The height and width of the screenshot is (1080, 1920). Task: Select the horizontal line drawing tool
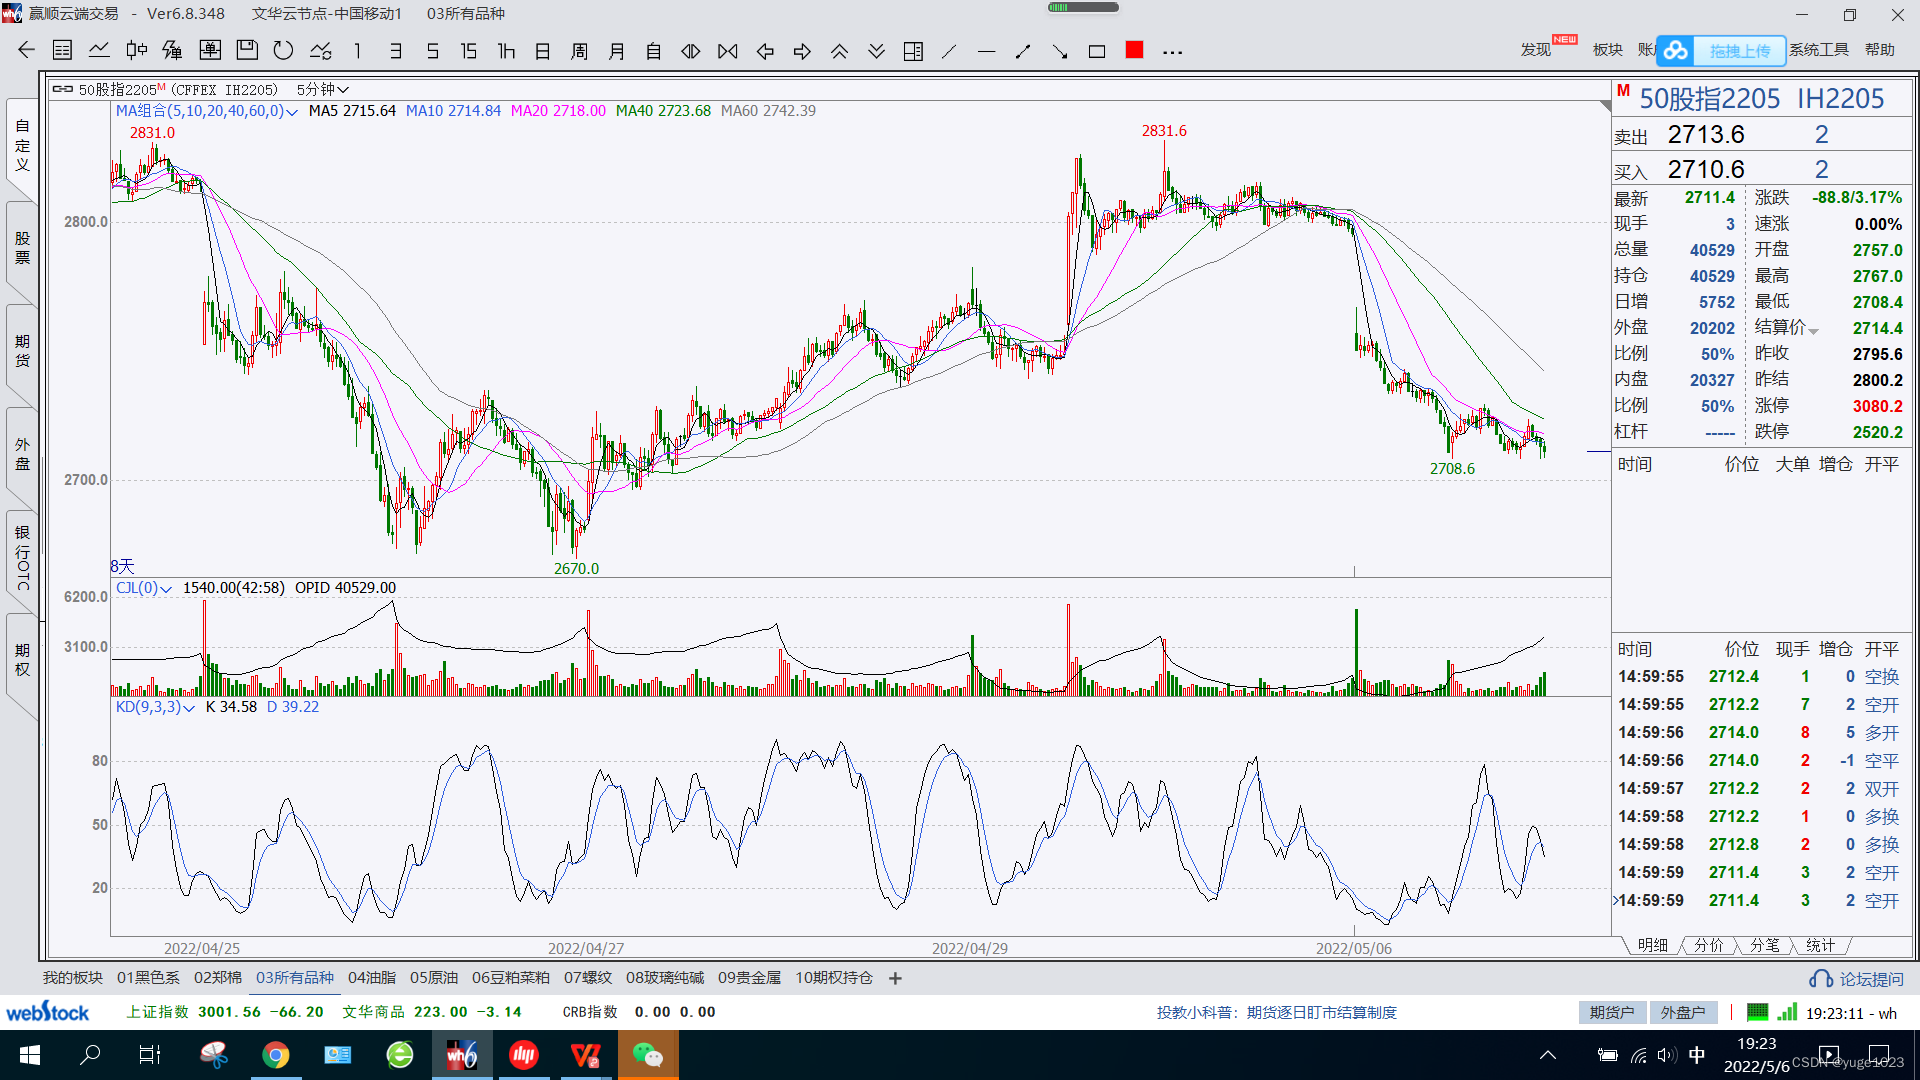[986, 51]
